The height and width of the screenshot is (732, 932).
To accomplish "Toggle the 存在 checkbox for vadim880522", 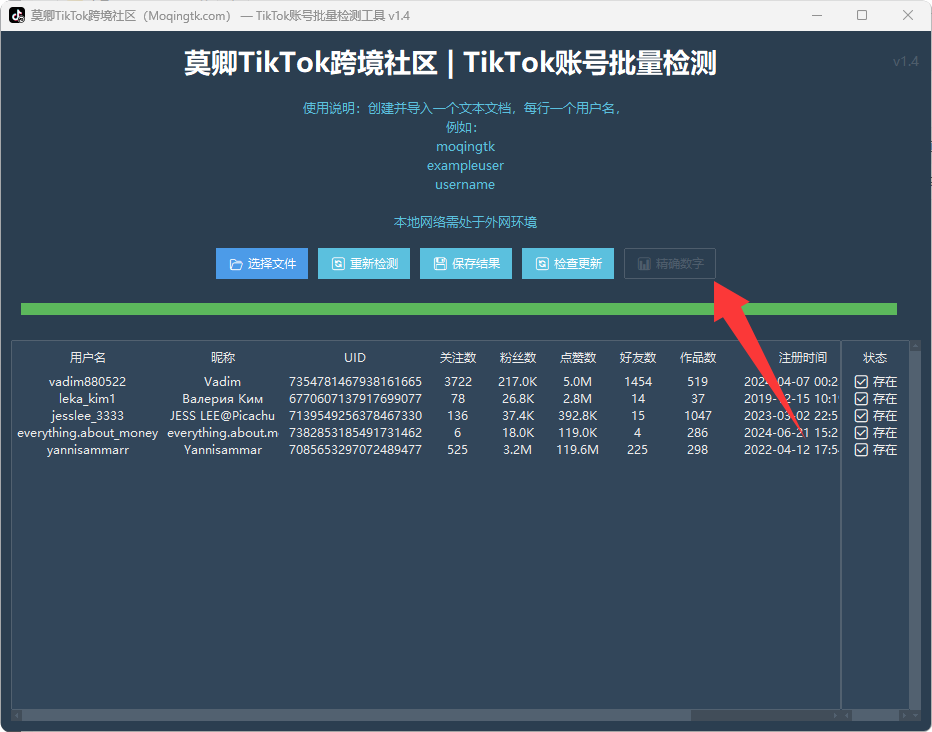I will click(861, 382).
